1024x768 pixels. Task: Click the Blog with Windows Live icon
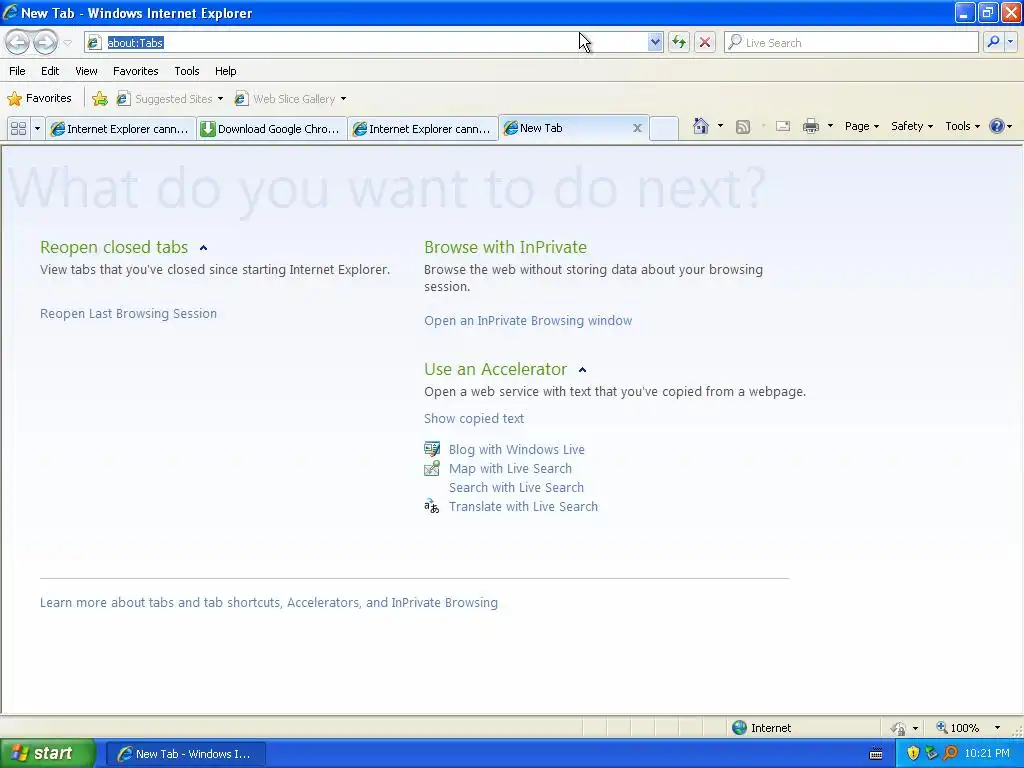tap(432, 449)
